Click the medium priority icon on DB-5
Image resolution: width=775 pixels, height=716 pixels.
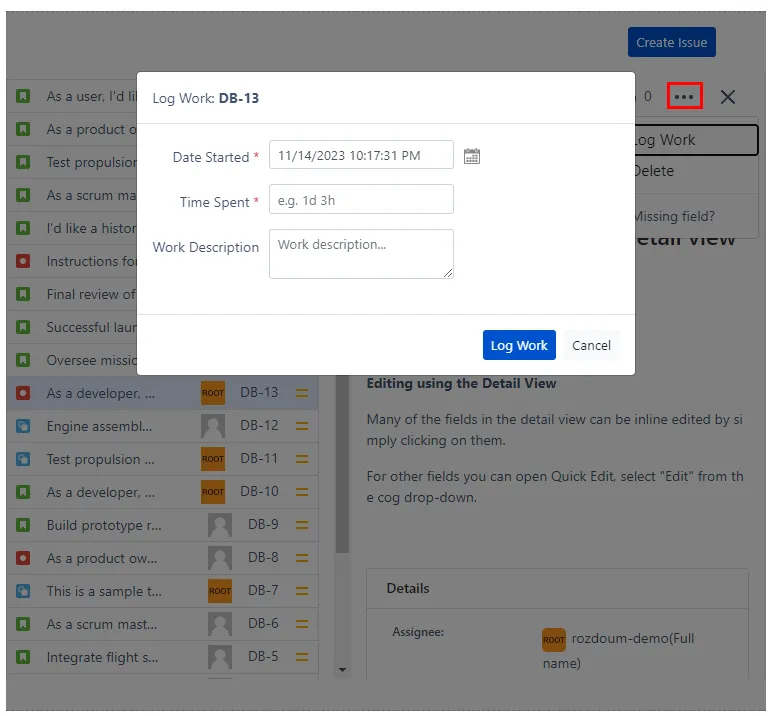point(302,657)
